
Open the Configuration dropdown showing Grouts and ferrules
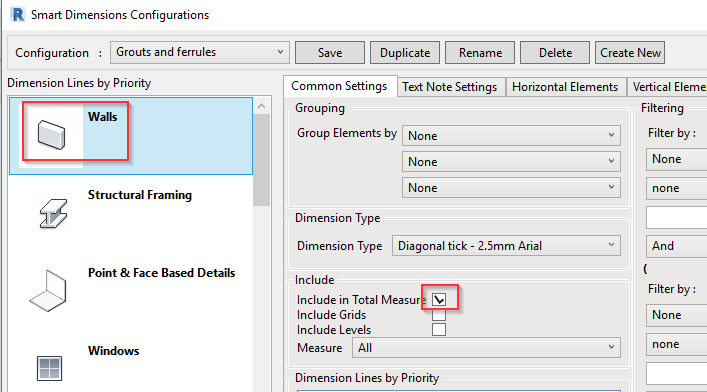(200, 52)
